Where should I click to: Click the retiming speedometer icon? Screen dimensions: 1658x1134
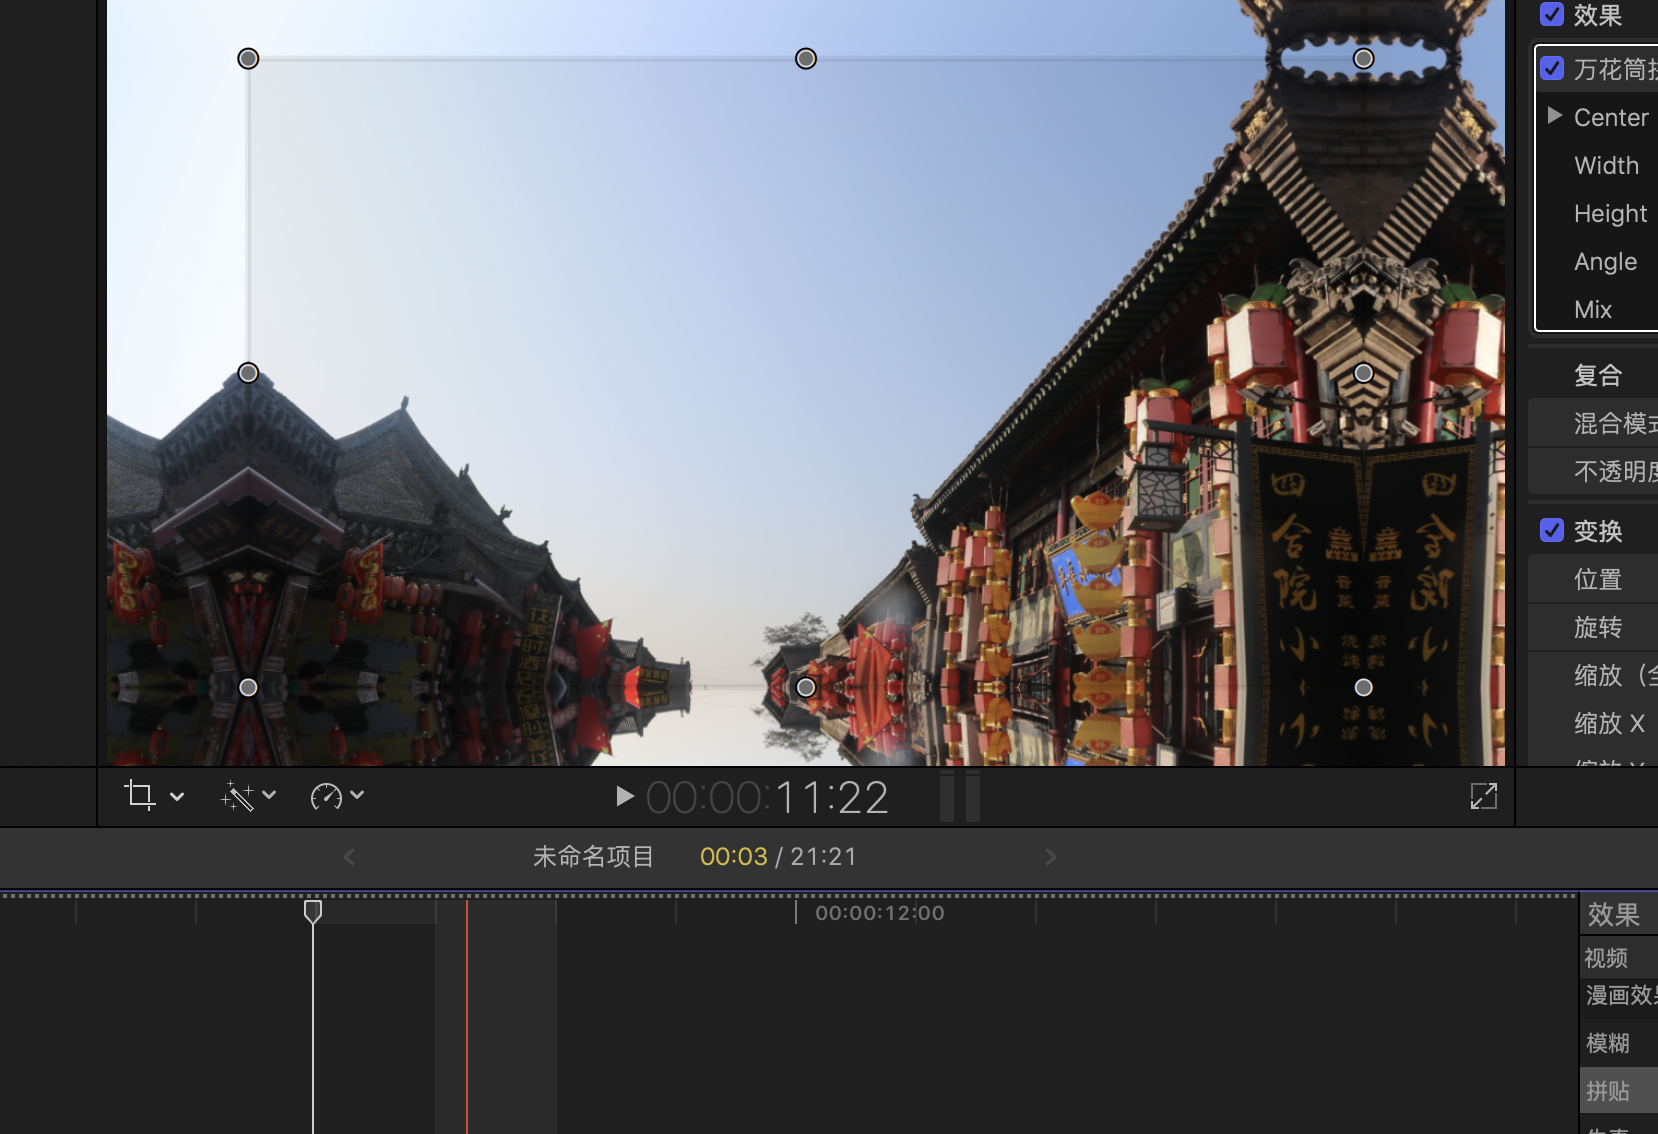point(326,796)
